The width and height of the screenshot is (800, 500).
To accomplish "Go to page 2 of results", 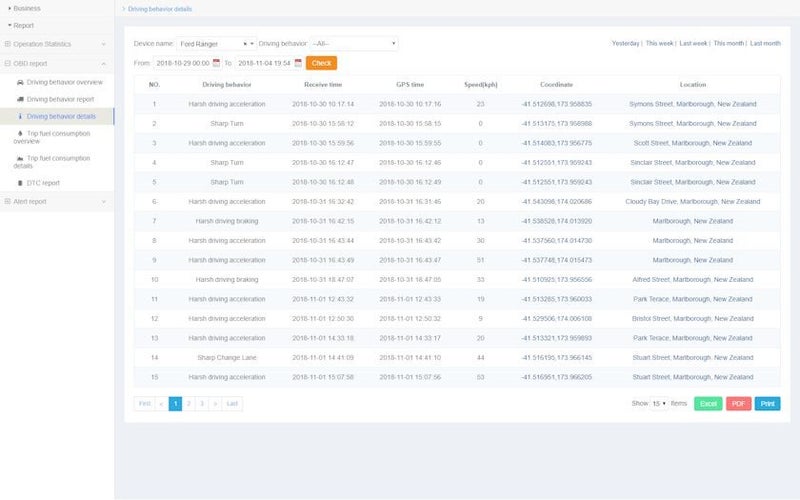I will [x=189, y=404].
